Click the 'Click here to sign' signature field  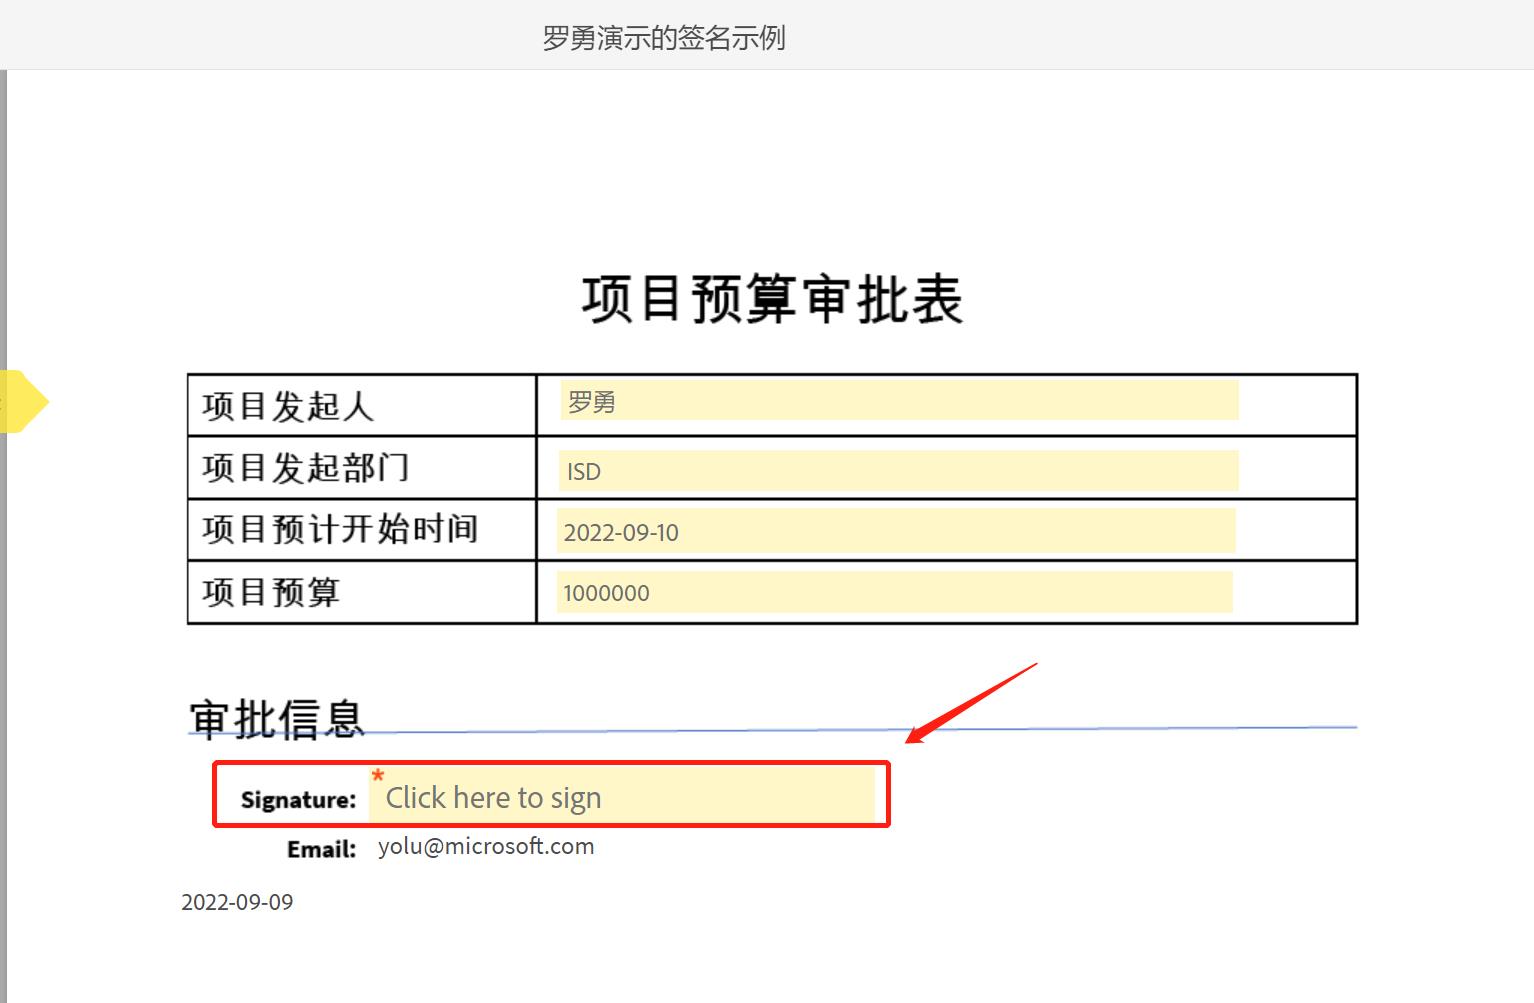click(622, 796)
